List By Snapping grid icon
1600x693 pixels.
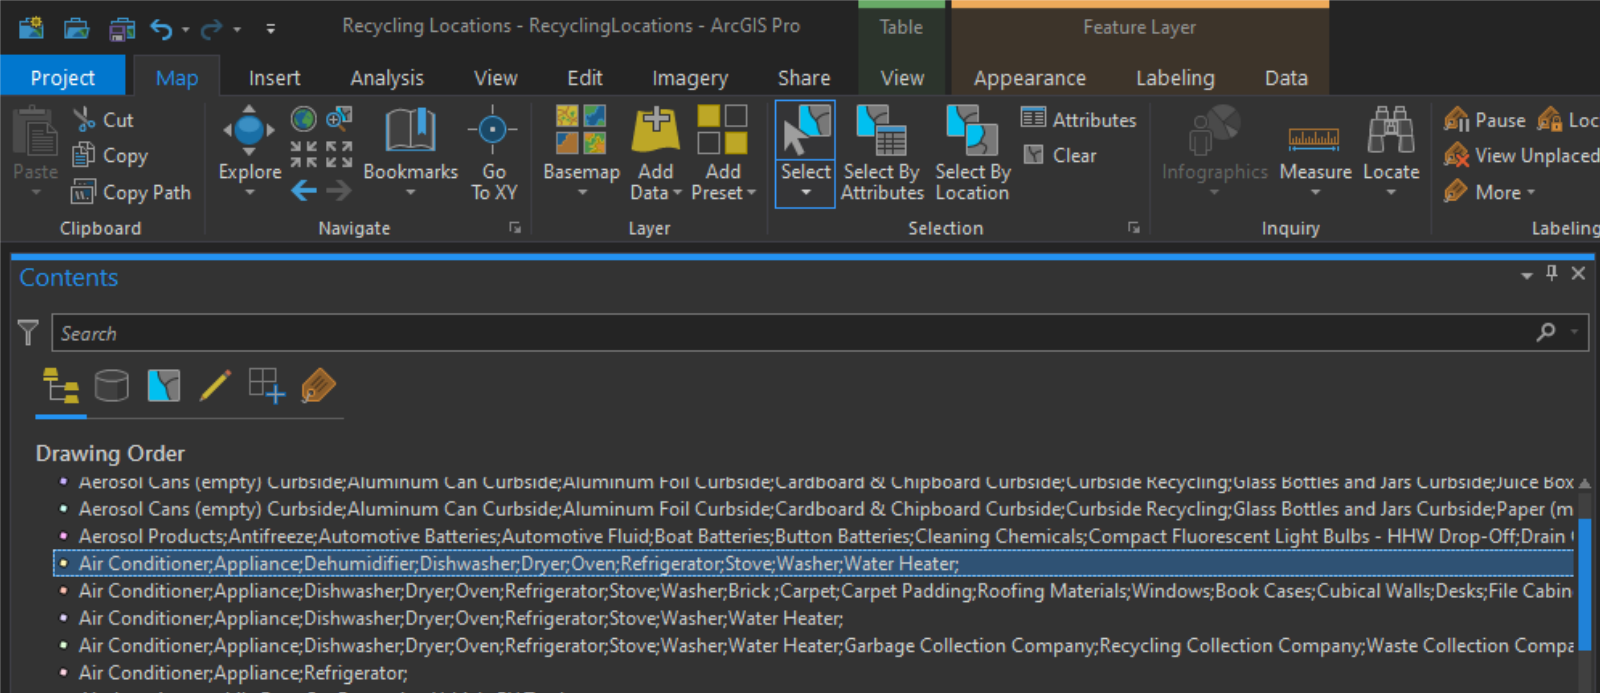click(267, 386)
